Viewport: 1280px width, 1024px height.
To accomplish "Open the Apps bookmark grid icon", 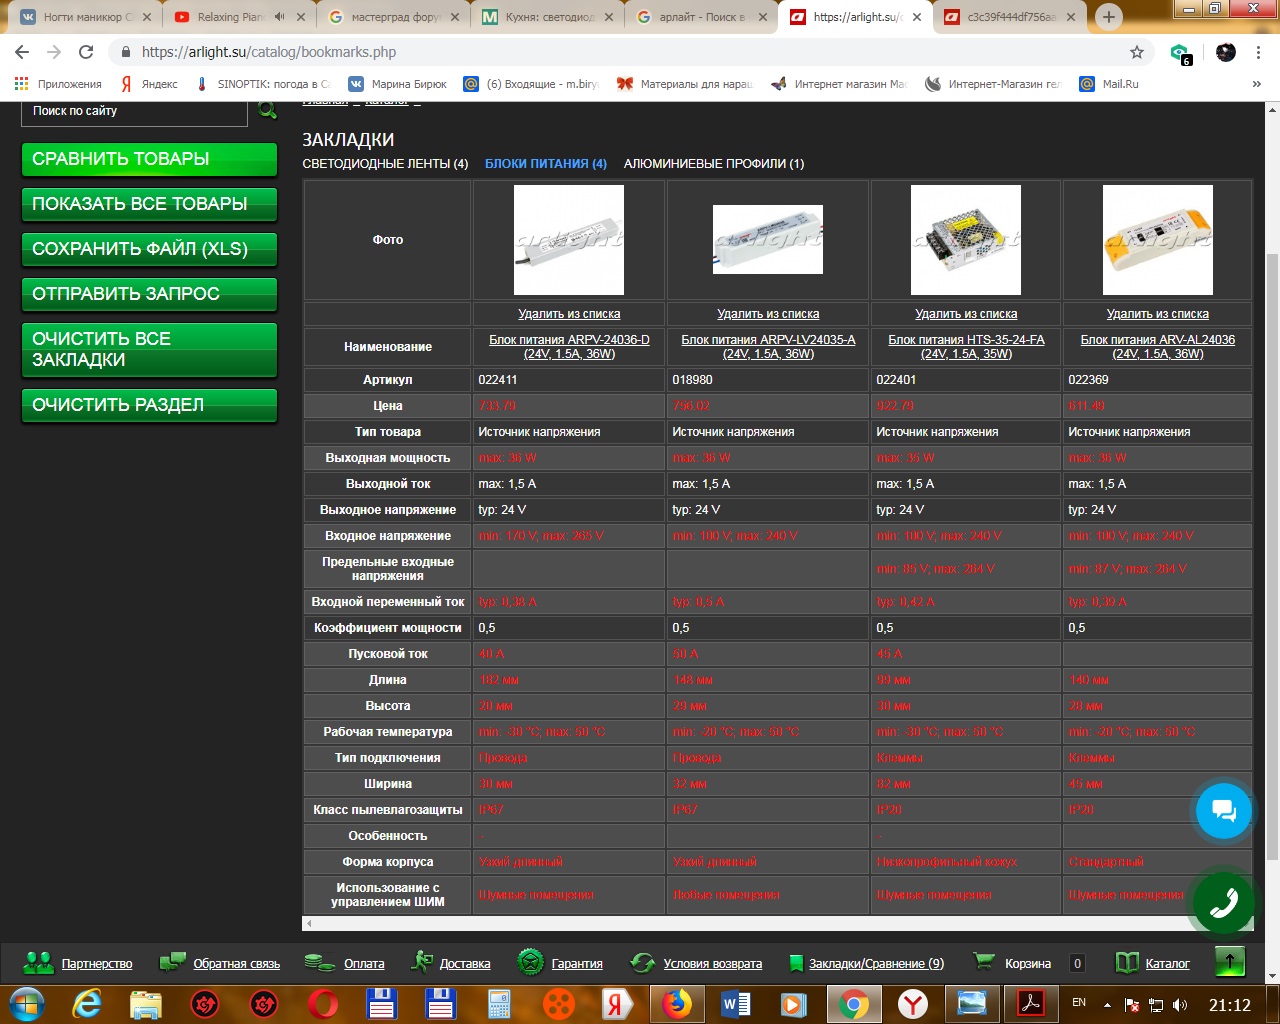I will (x=21, y=84).
